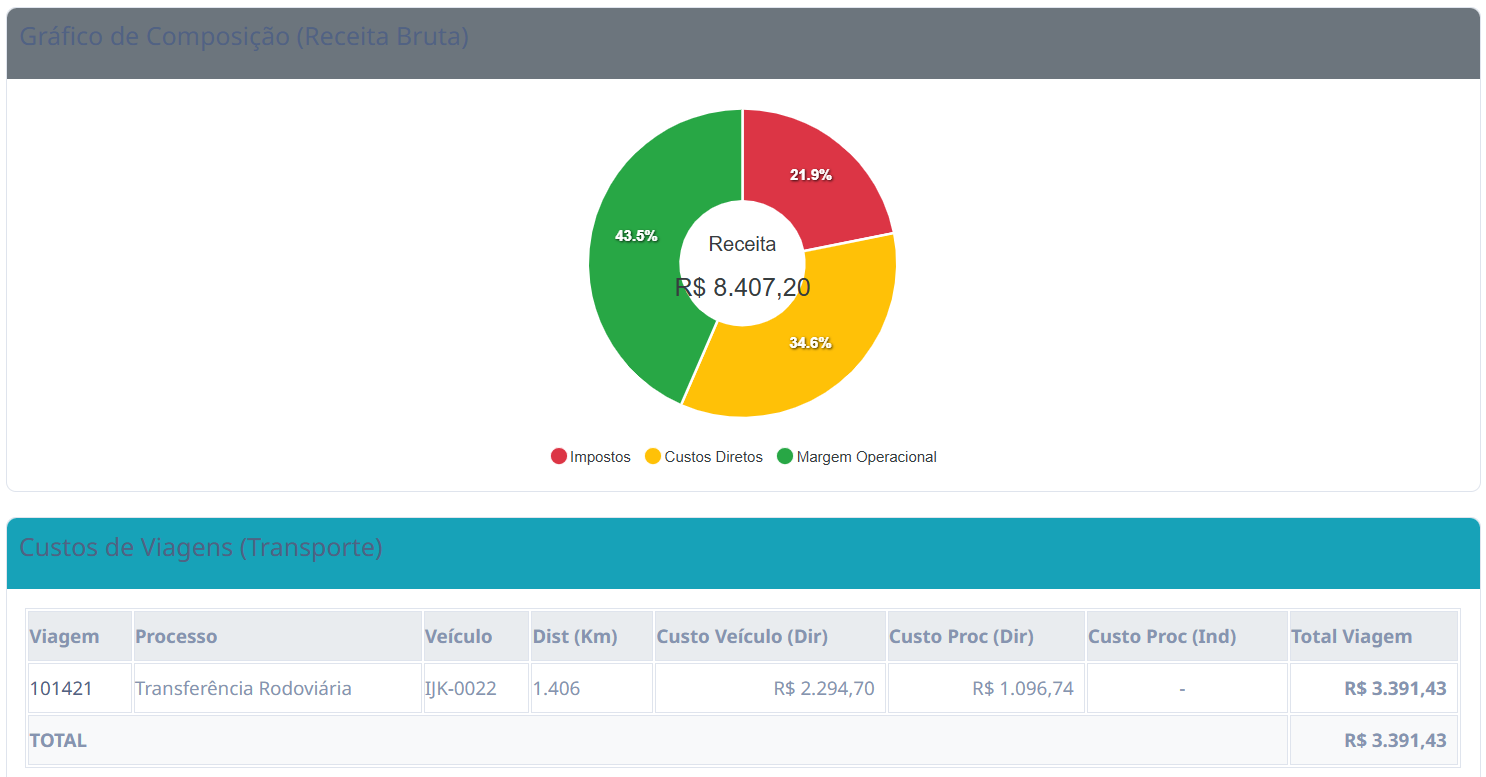Click the R$ 8.407,20 value in donut center
1486x777 pixels.
(x=742, y=288)
